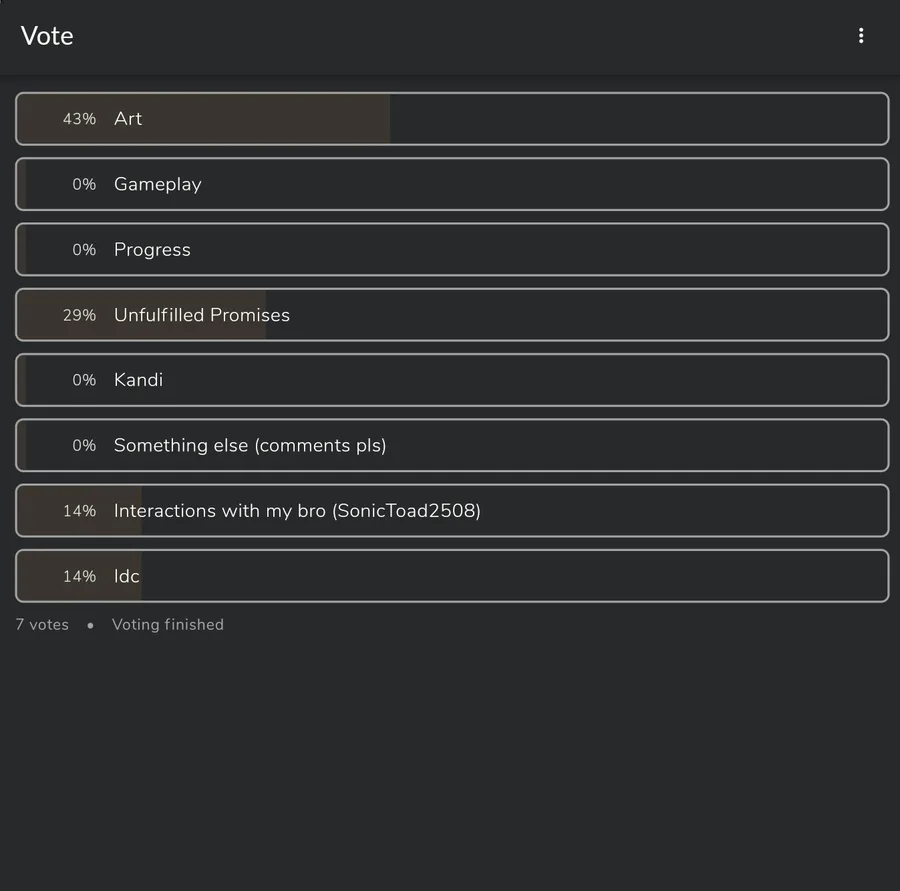This screenshot has width=900, height=891.
Task: Click the Vote panel title
Action: pos(47,36)
